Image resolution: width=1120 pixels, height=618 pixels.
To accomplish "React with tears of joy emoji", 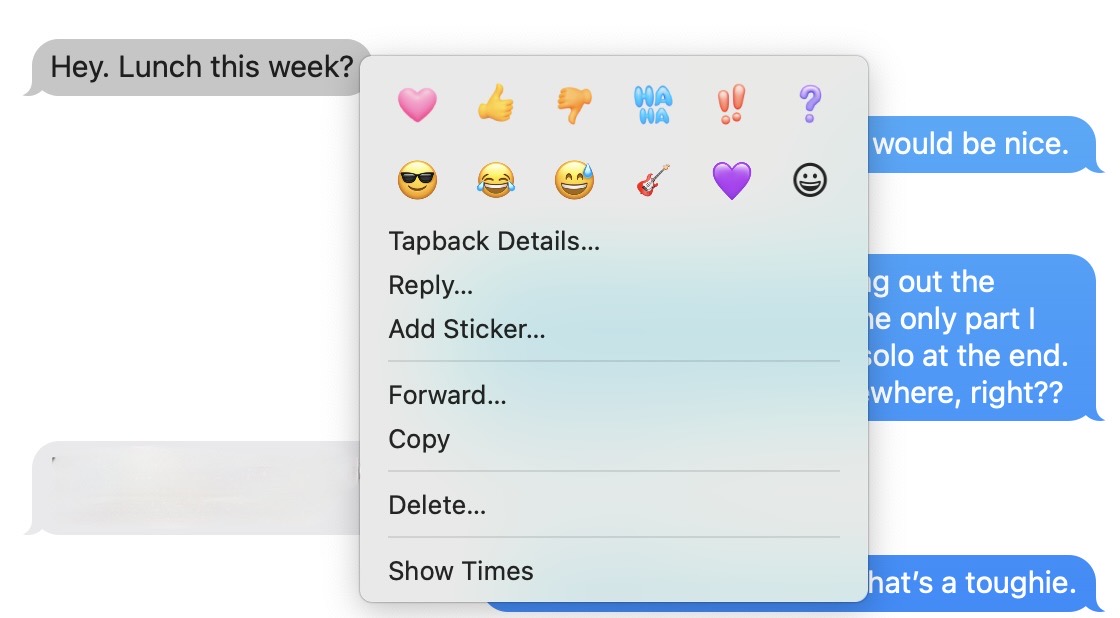I will 495,182.
